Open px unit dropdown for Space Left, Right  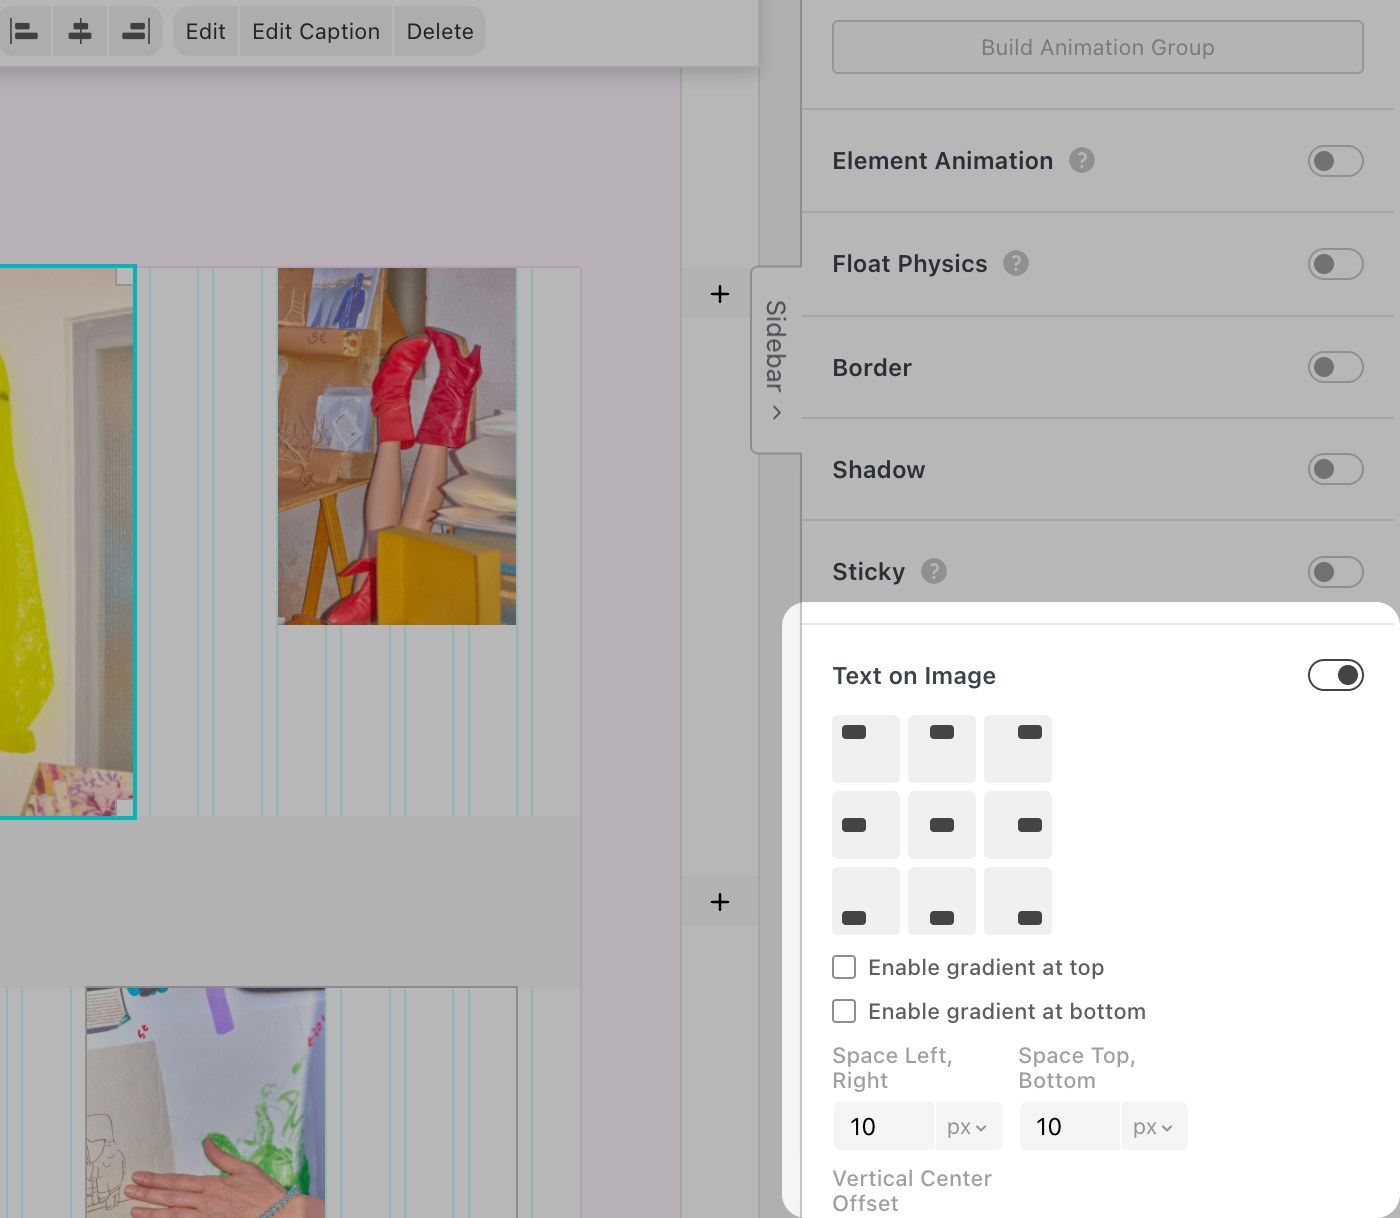click(x=967, y=1126)
